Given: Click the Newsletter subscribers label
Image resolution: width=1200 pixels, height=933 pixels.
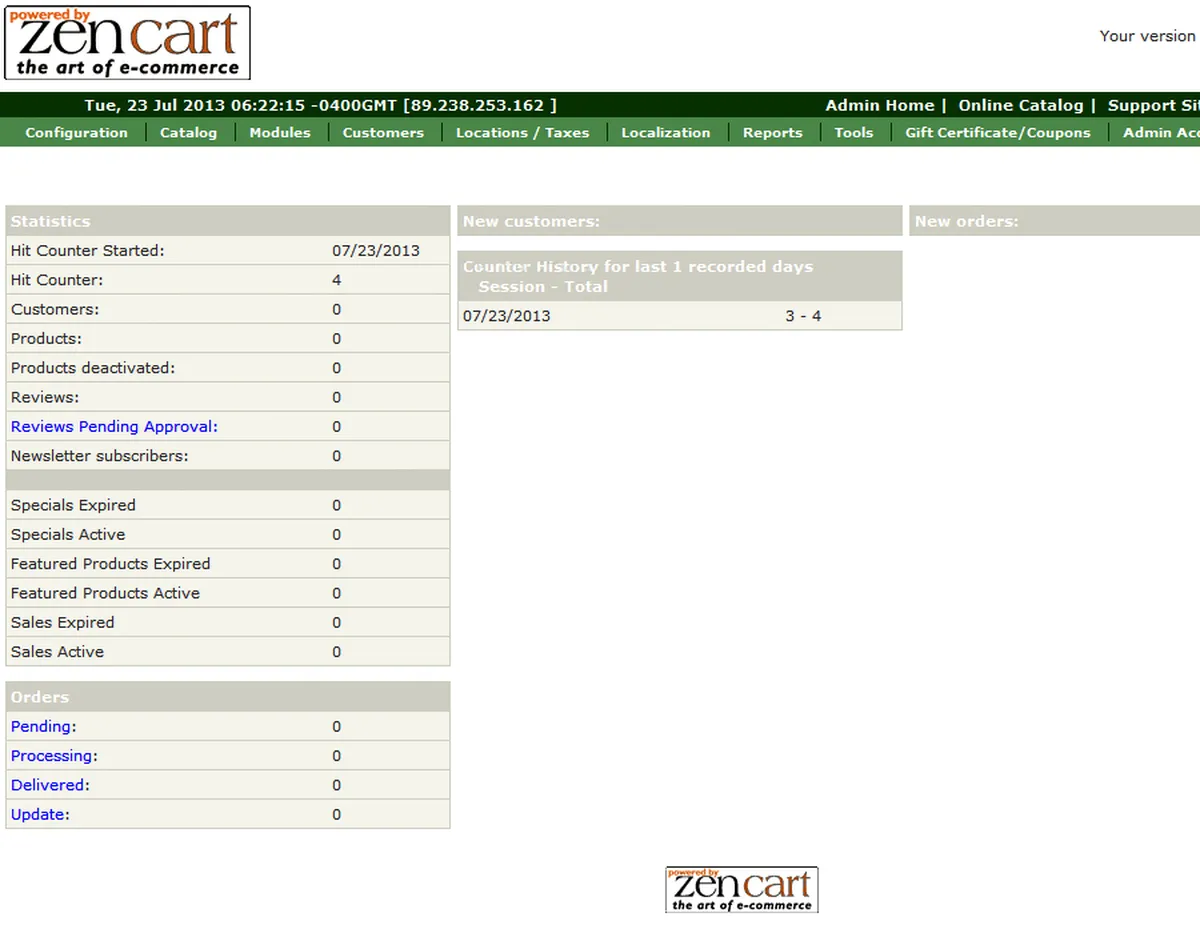Looking at the screenshot, I should pyautogui.click(x=100, y=456).
